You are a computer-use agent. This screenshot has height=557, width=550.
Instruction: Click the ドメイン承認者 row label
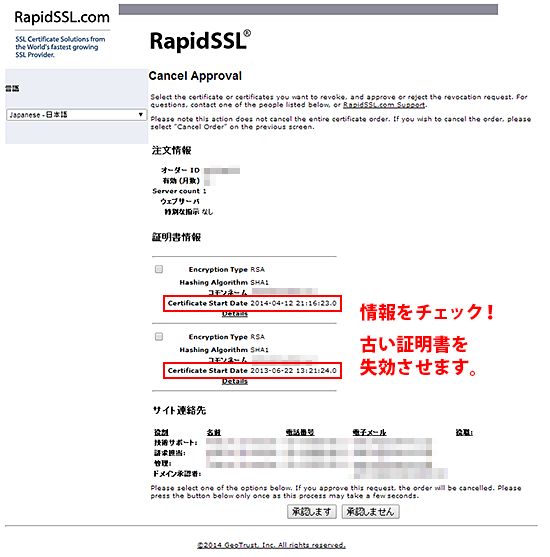pyautogui.click(x=177, y=474)
